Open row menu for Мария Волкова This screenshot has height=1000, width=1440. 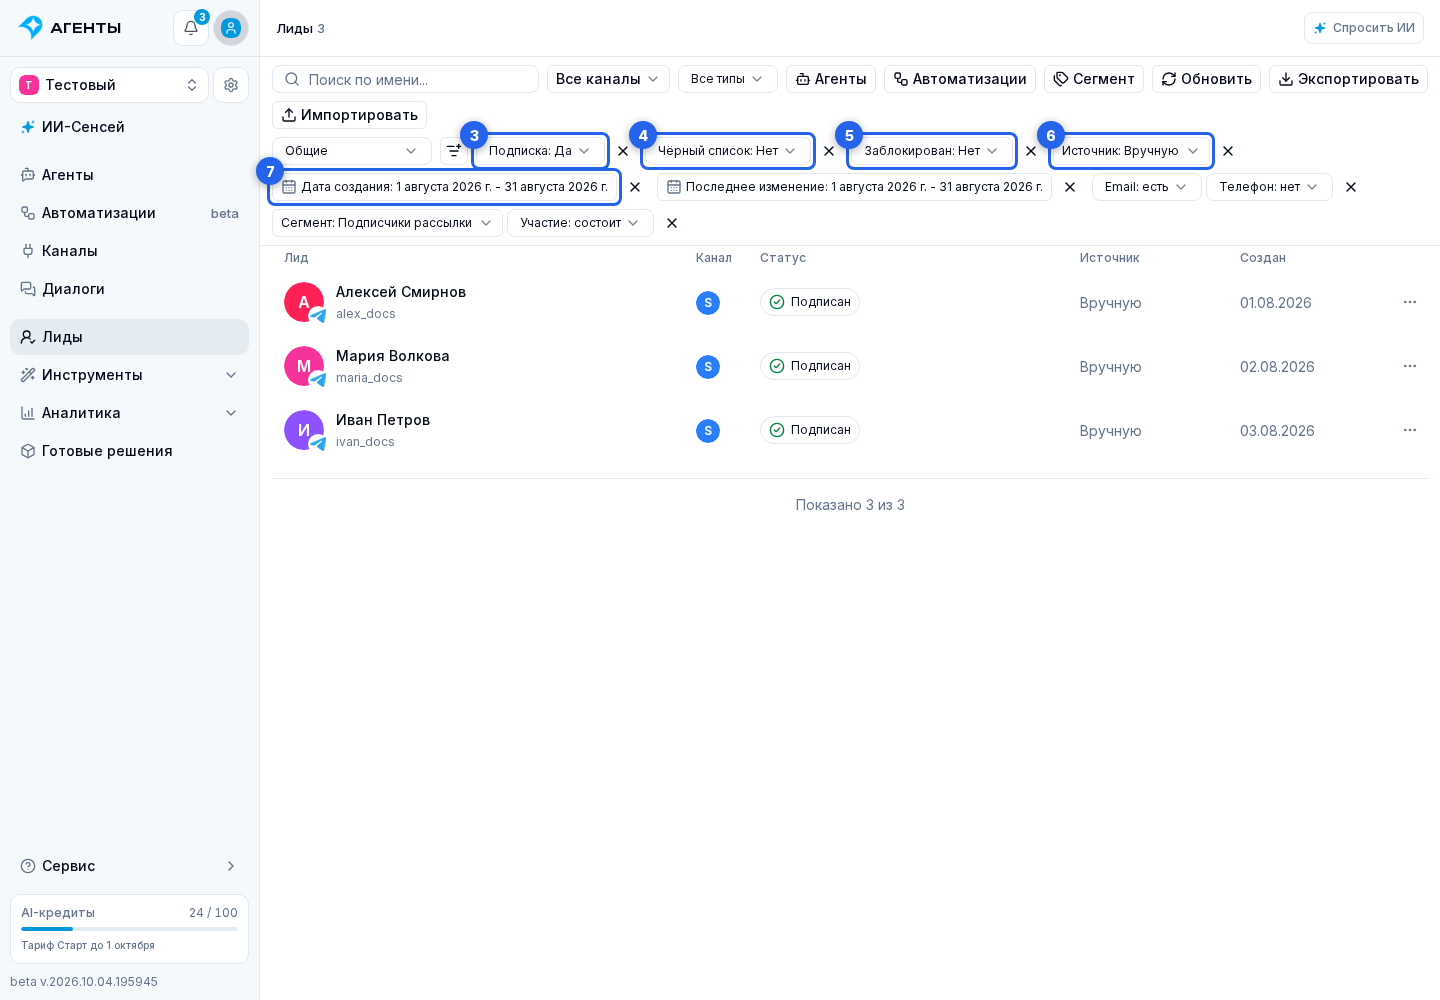(1410, 366)
